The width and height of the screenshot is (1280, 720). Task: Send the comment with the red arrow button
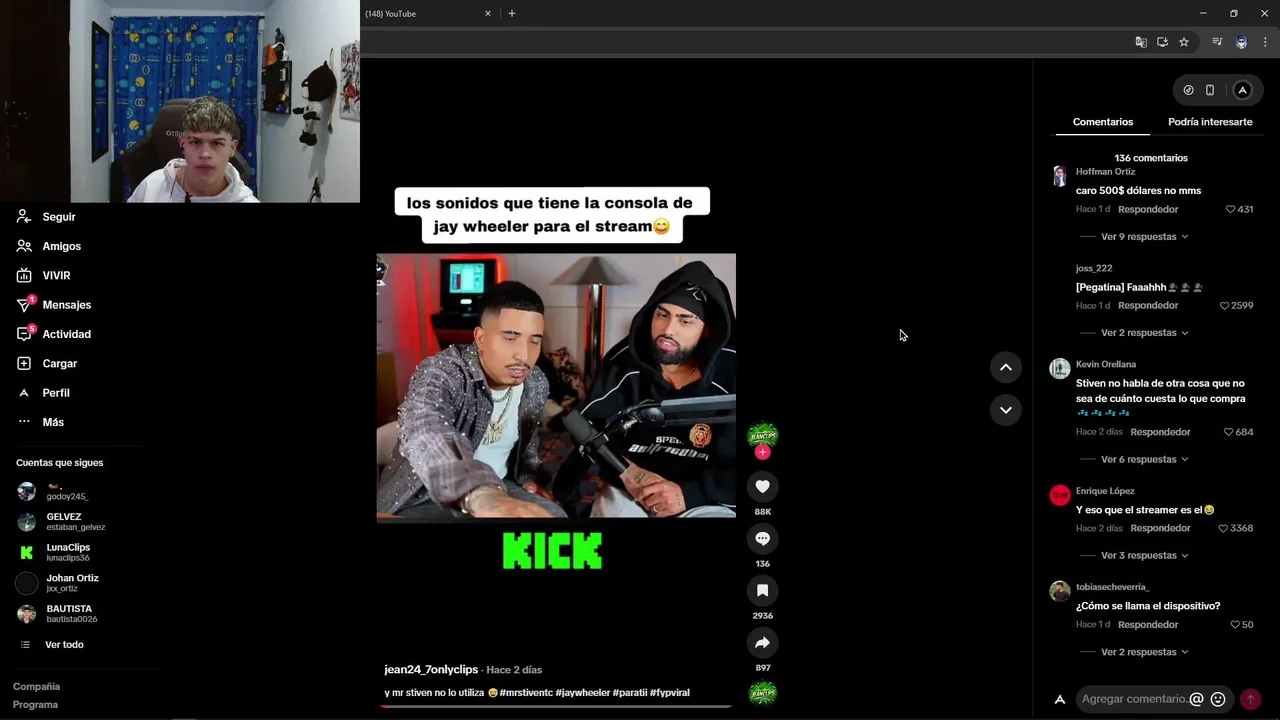(x=1250, y=699)
